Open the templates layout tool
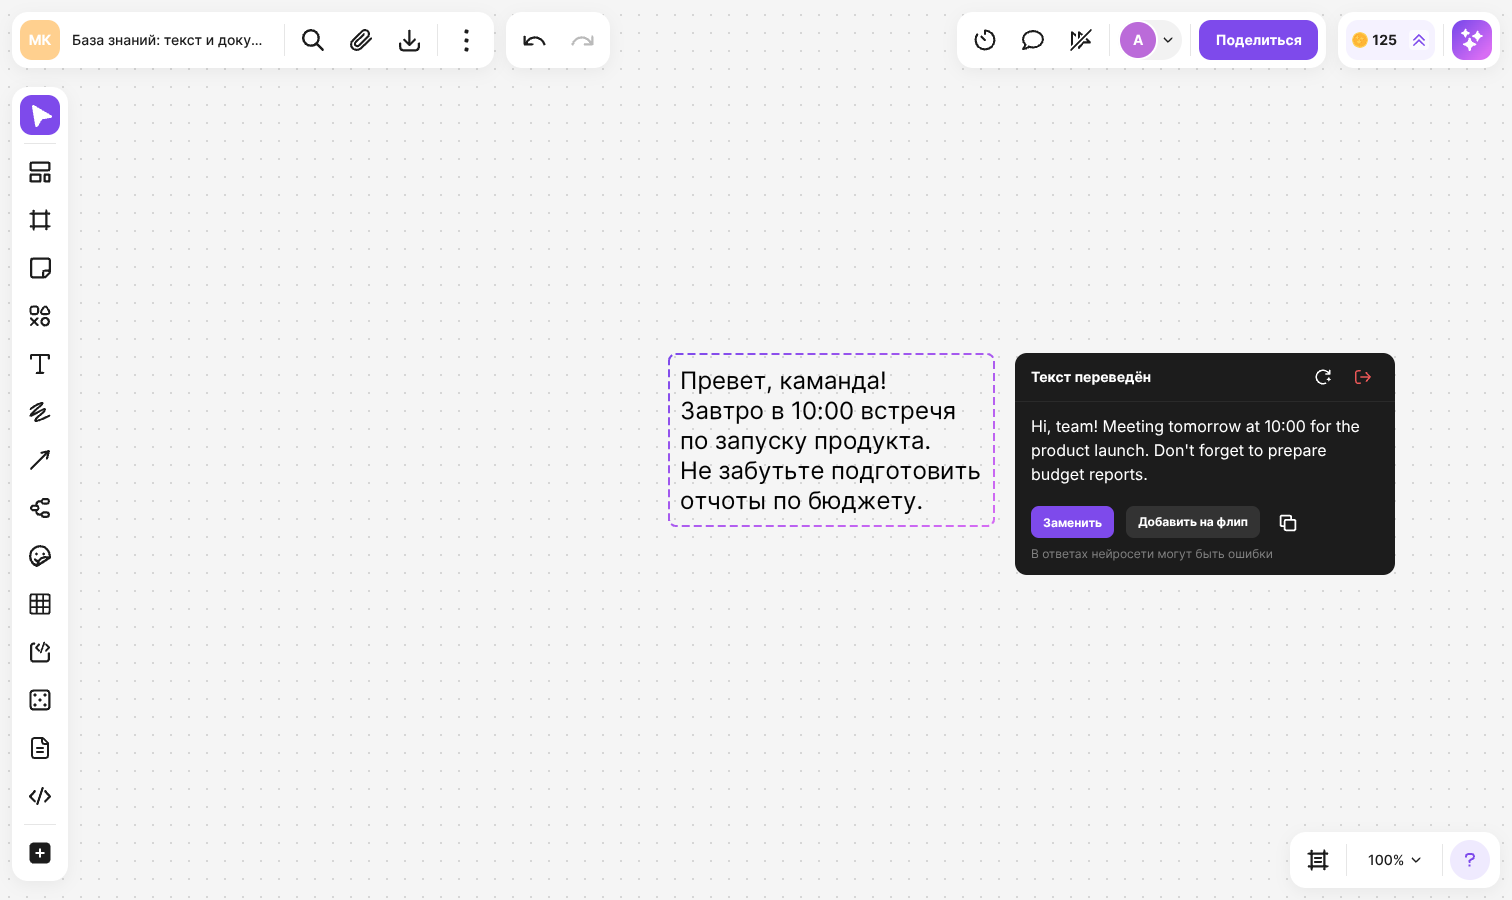The height and width of the screenshot is (900, 1512). click(x=40, y=172)
